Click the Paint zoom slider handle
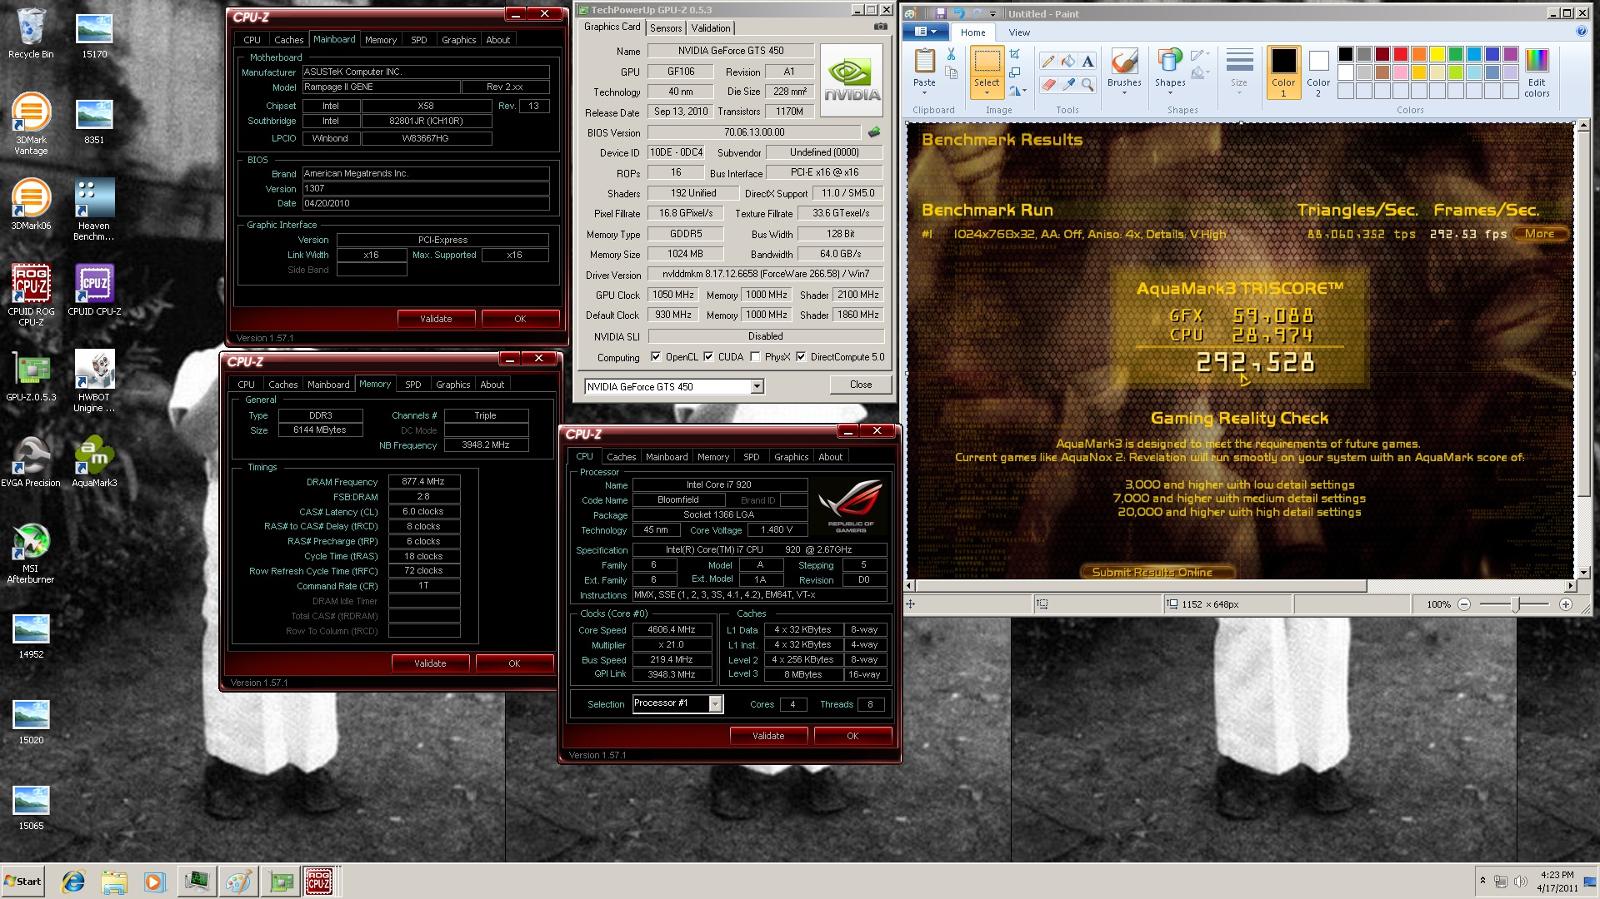The width and height of the screenshot is (1600, 899). (1517, 604)
